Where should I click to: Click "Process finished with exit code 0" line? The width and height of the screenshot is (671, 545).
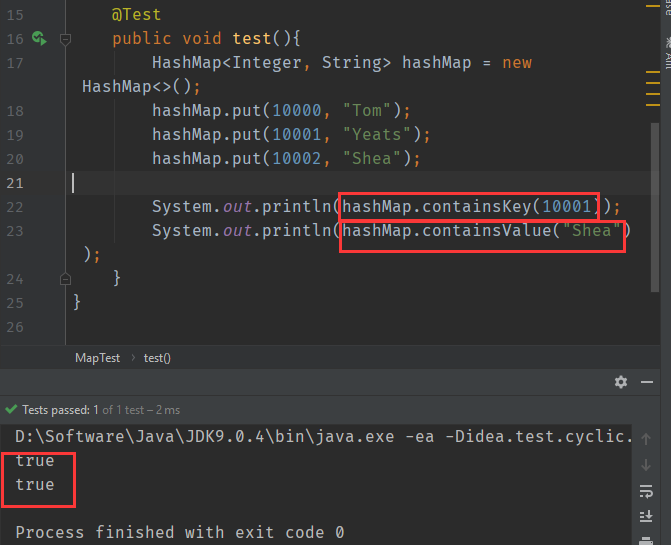180,532
